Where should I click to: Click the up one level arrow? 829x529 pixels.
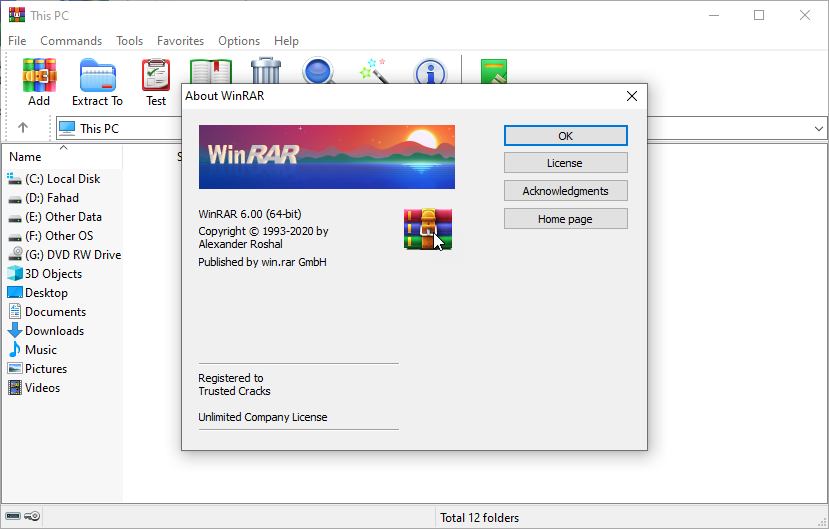23,128
